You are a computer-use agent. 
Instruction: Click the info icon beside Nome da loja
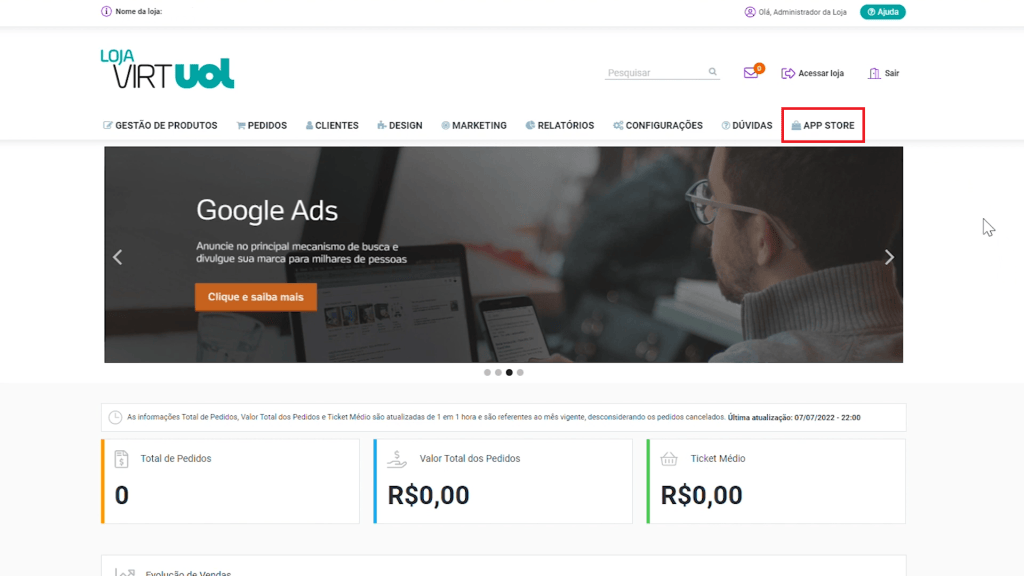coord(106,11)
